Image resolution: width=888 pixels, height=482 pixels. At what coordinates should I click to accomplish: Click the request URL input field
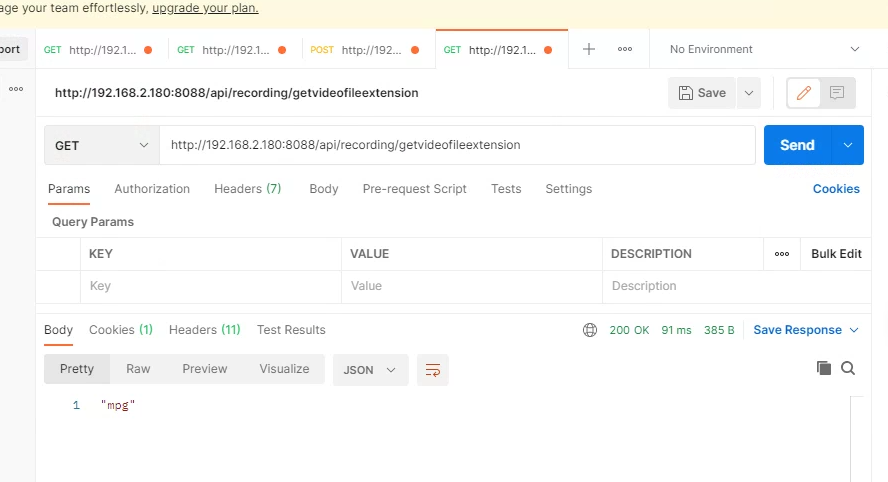coord(457,145)
